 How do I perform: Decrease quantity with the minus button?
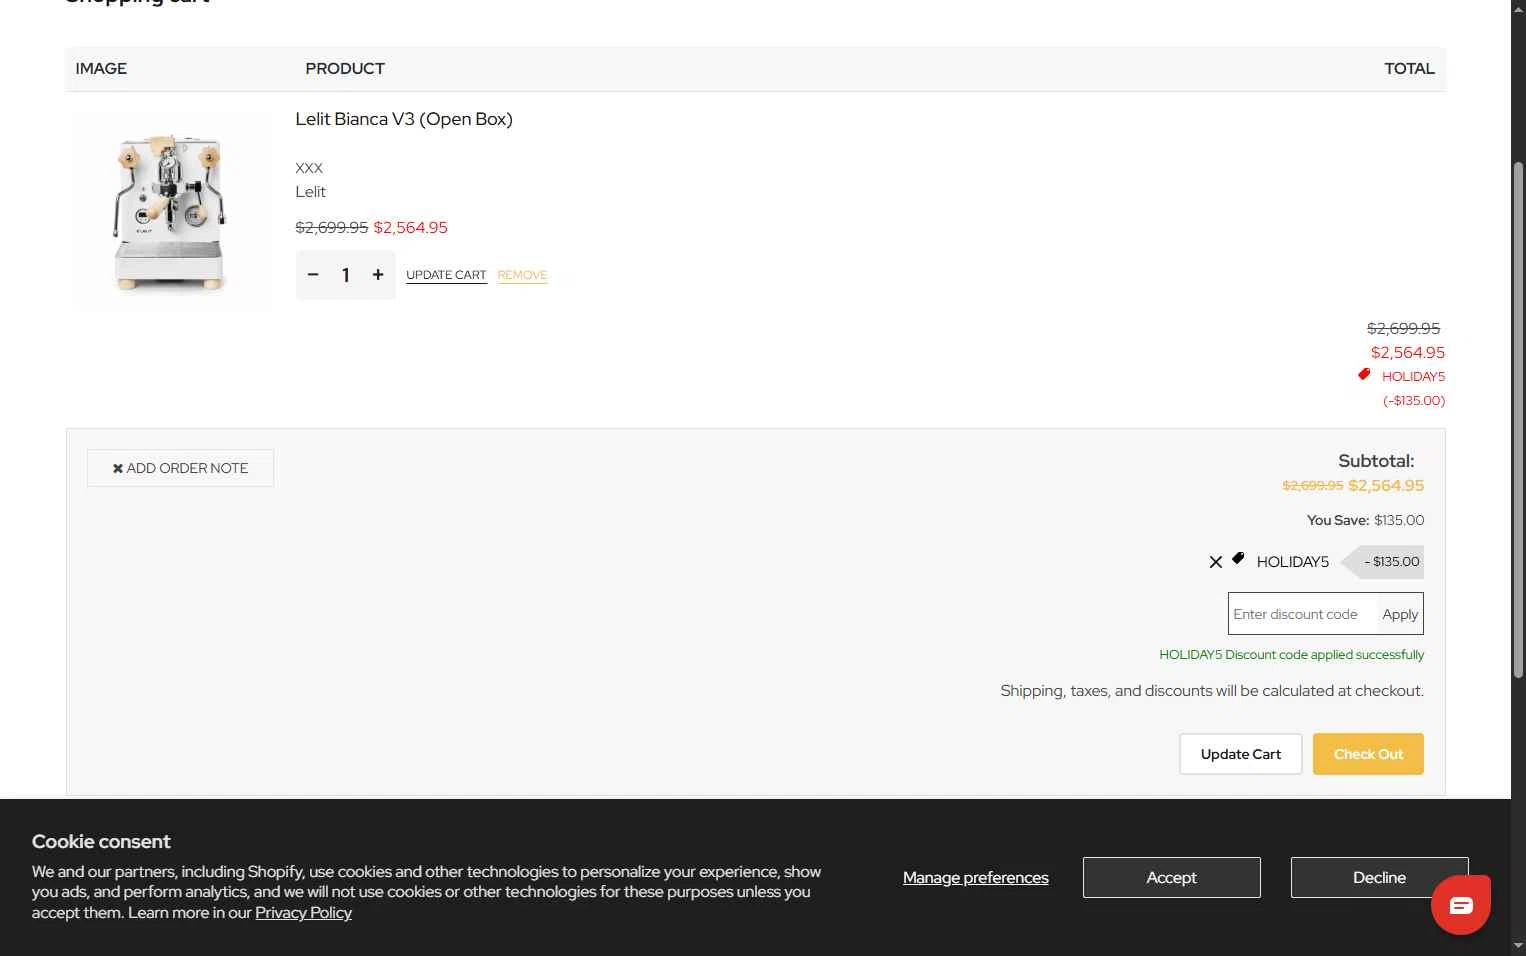pyautogui.click(x=313, y=275)
